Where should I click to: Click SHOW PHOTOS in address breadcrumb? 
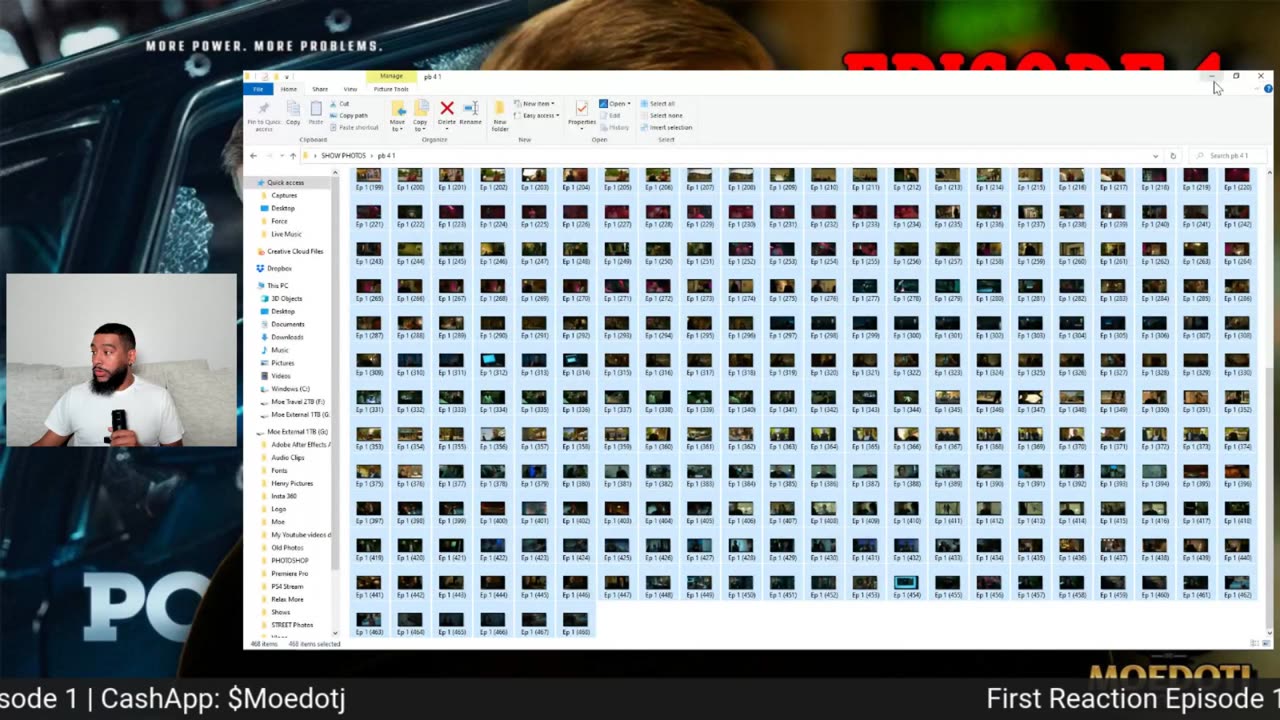pyautogui.click(x=343, y=156)
